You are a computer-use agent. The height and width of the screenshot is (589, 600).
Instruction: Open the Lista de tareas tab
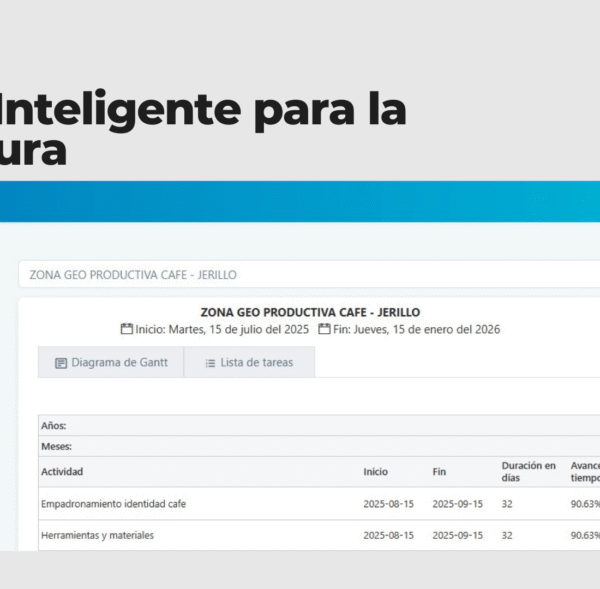tap(249, 363)
